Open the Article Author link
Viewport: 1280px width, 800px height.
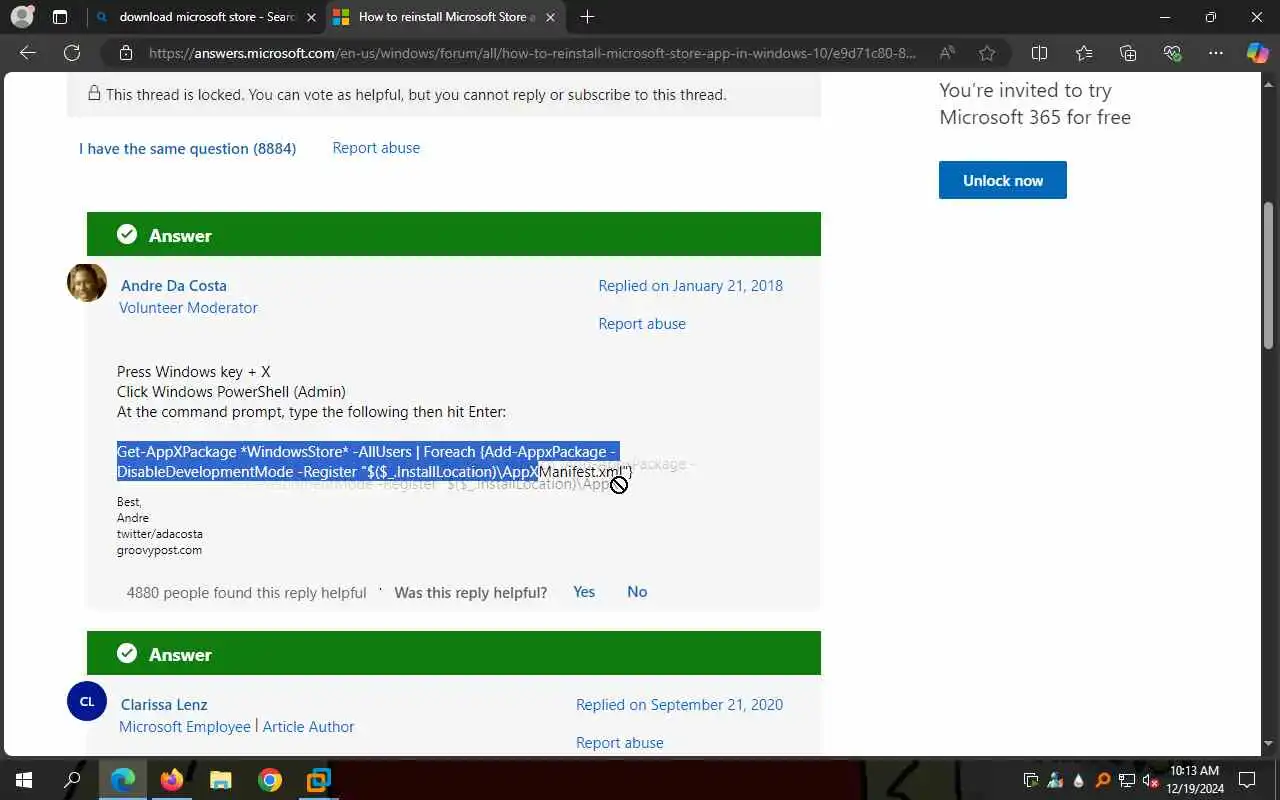point(308,726)
